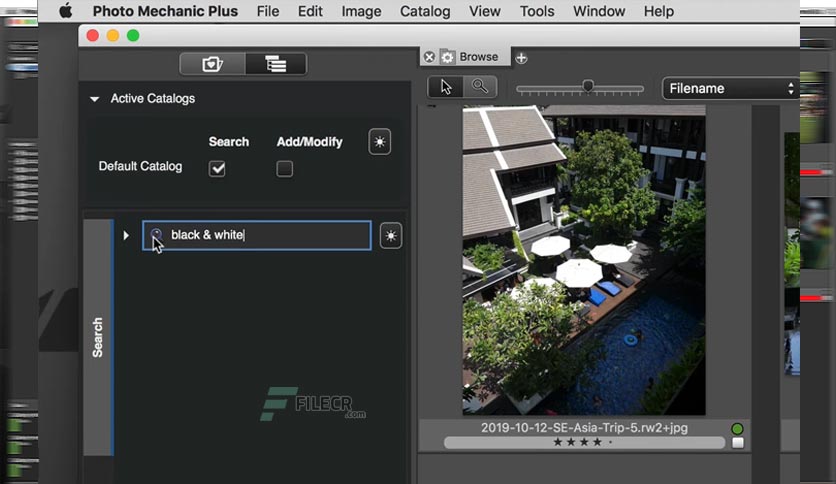
Task: Expand the search options disclosure triangle
Action: 126,235
